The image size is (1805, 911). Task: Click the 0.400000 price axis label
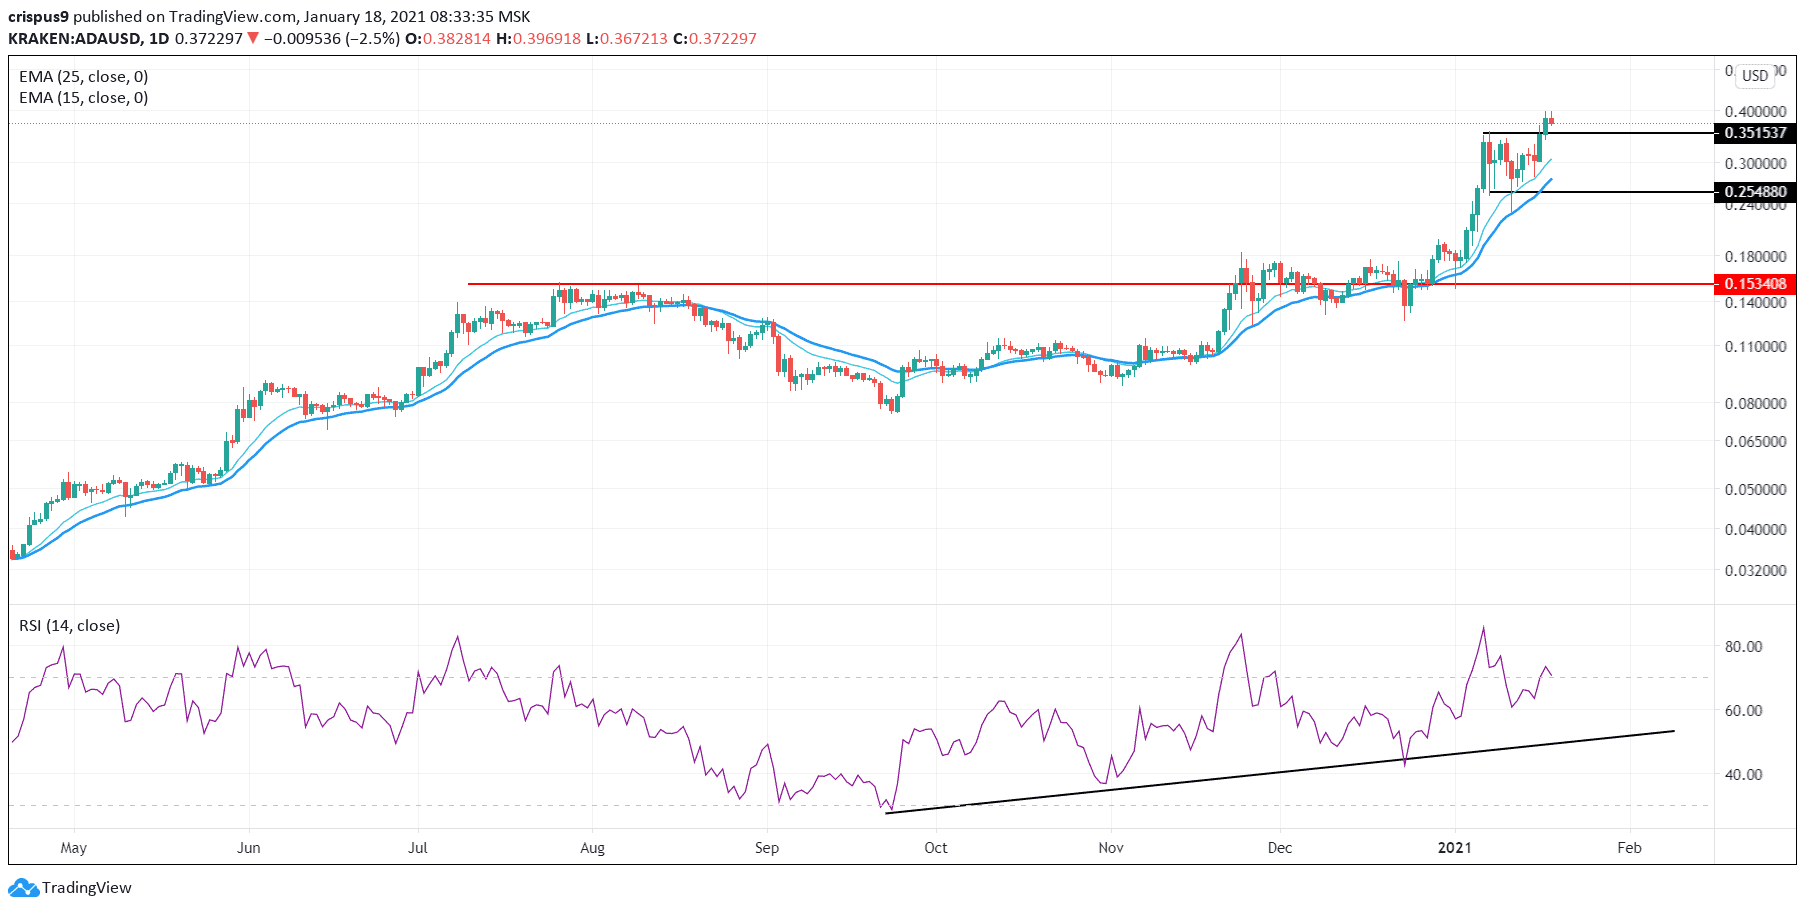pyautogui.click(x=1755, y=111)
